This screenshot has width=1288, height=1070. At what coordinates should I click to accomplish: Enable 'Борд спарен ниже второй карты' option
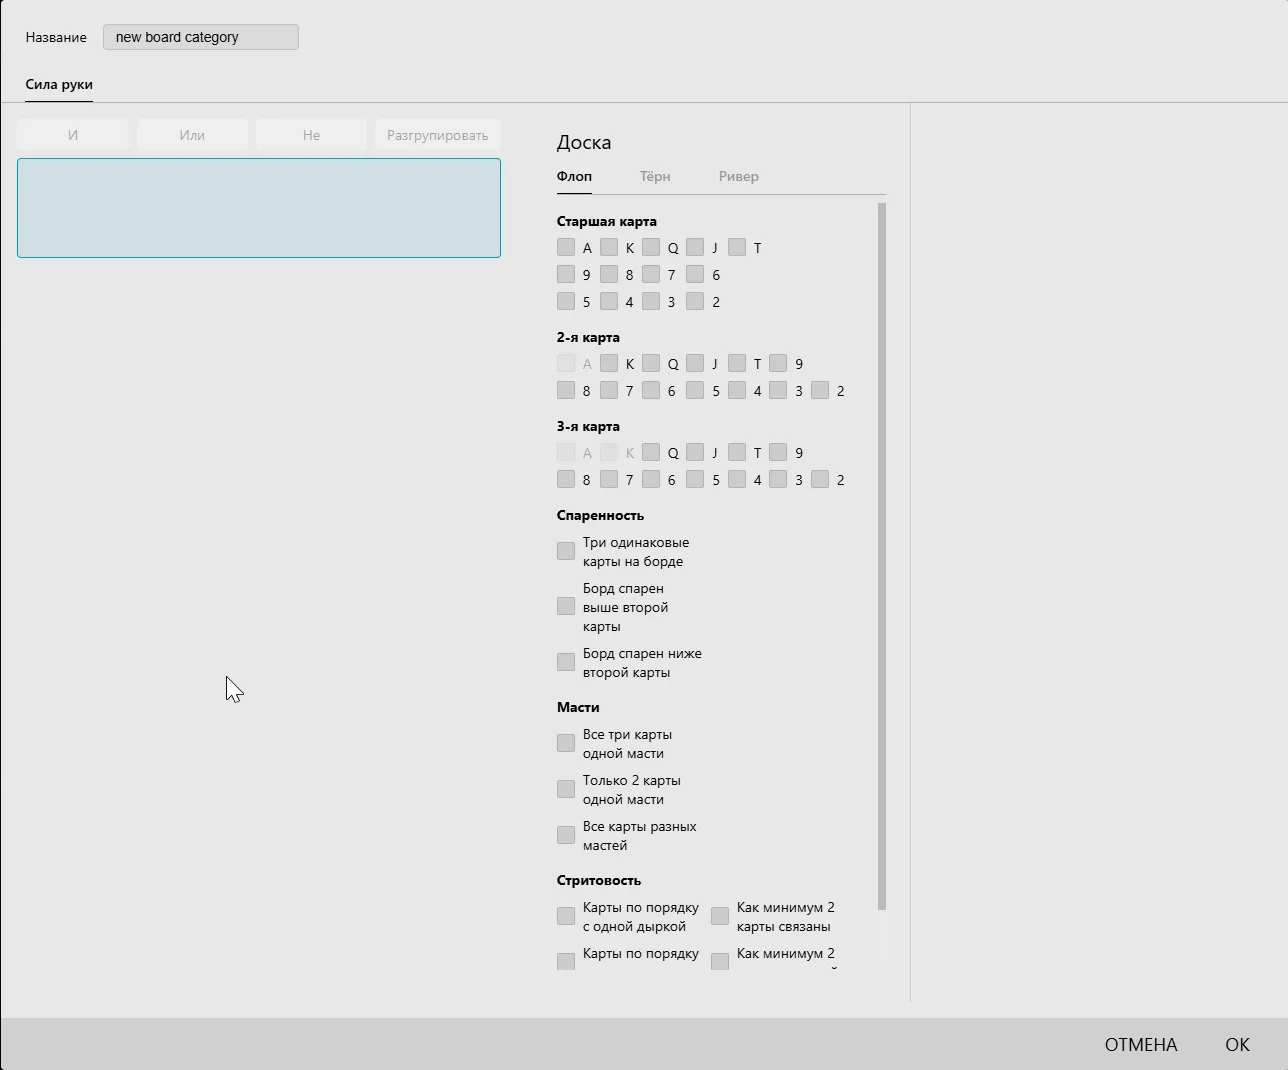[566, 662]
